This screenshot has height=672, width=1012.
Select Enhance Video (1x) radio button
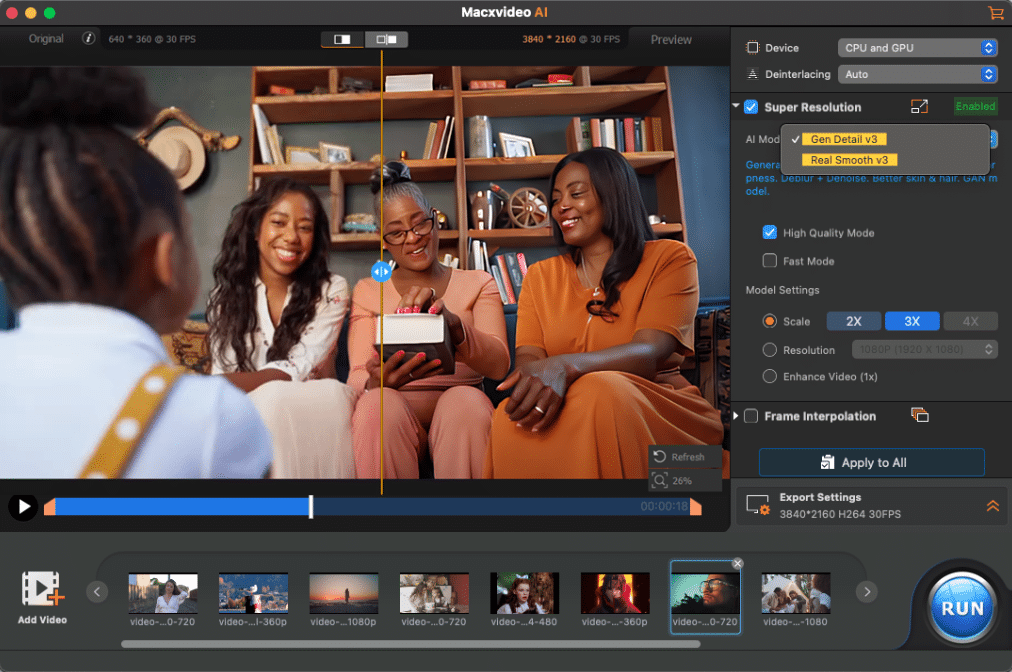pos(769,376)
